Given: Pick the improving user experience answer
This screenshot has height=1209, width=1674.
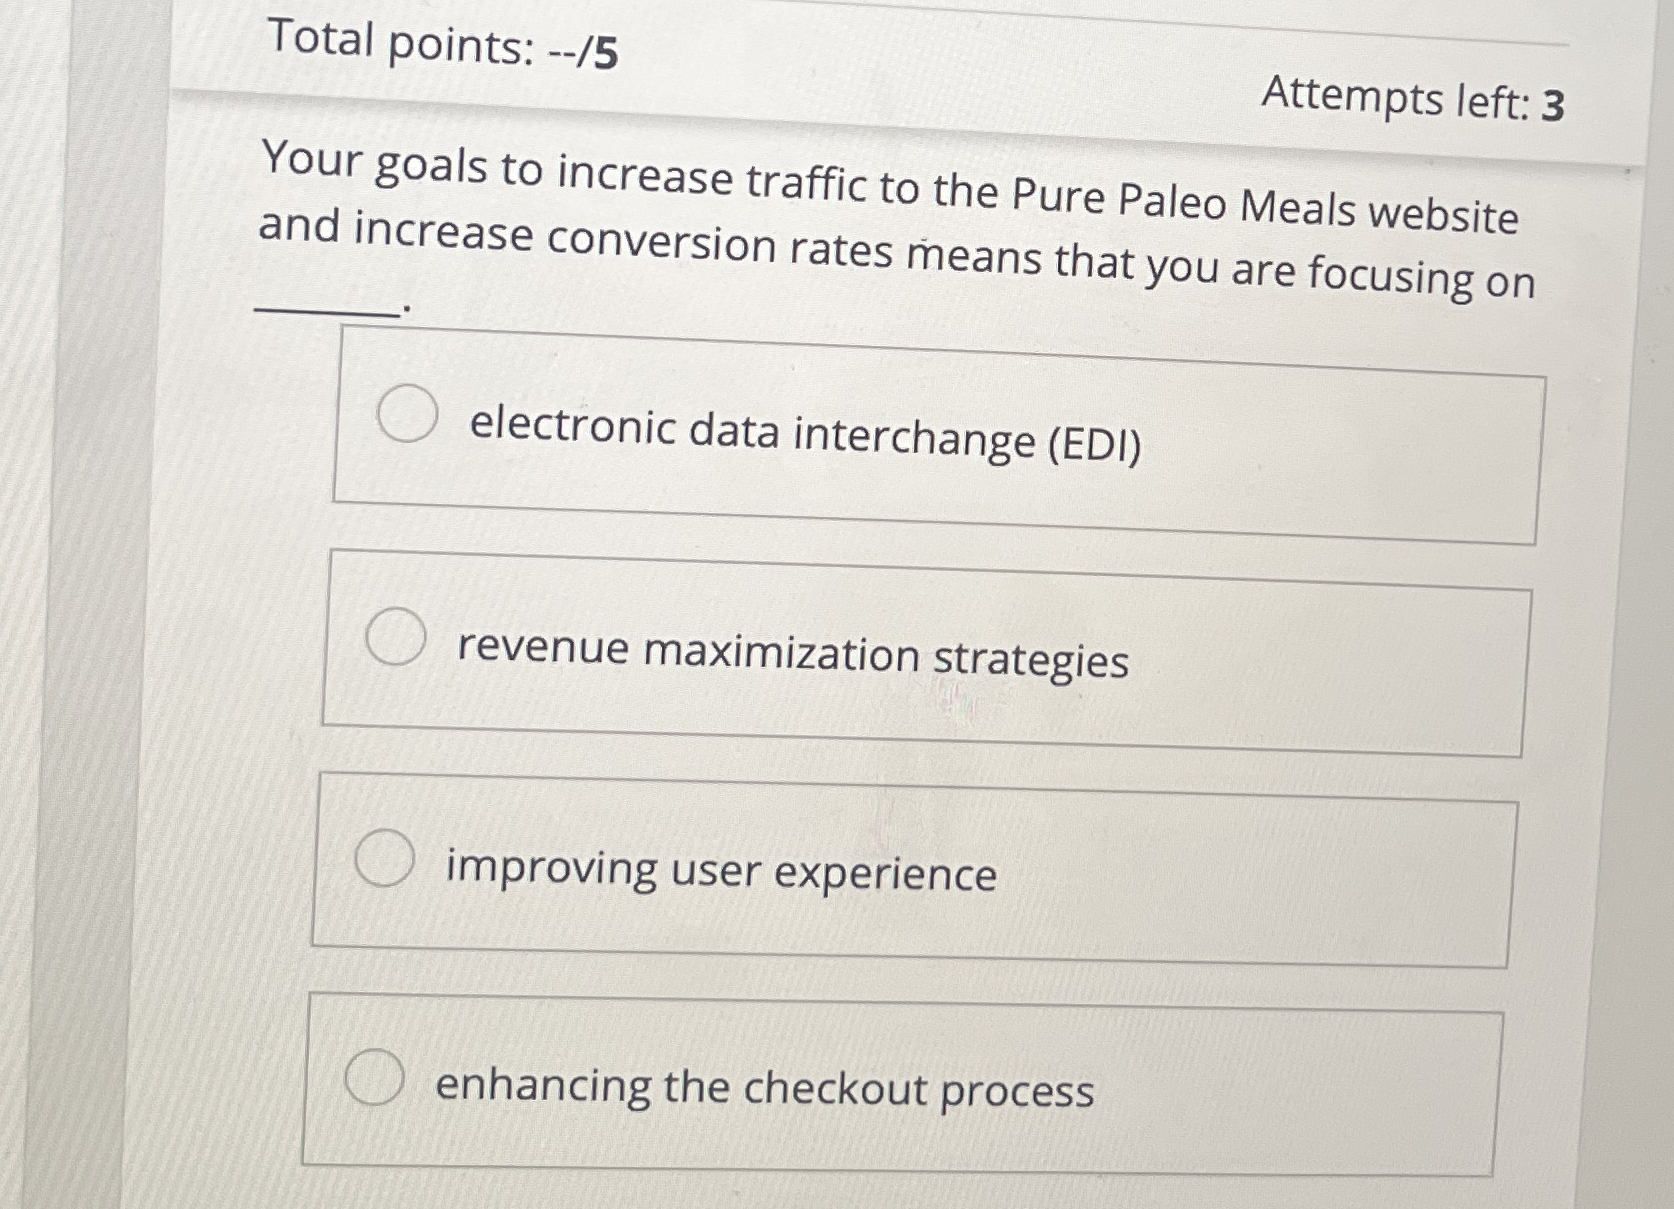Looking at the screenshot, I should tap(718, 874).
